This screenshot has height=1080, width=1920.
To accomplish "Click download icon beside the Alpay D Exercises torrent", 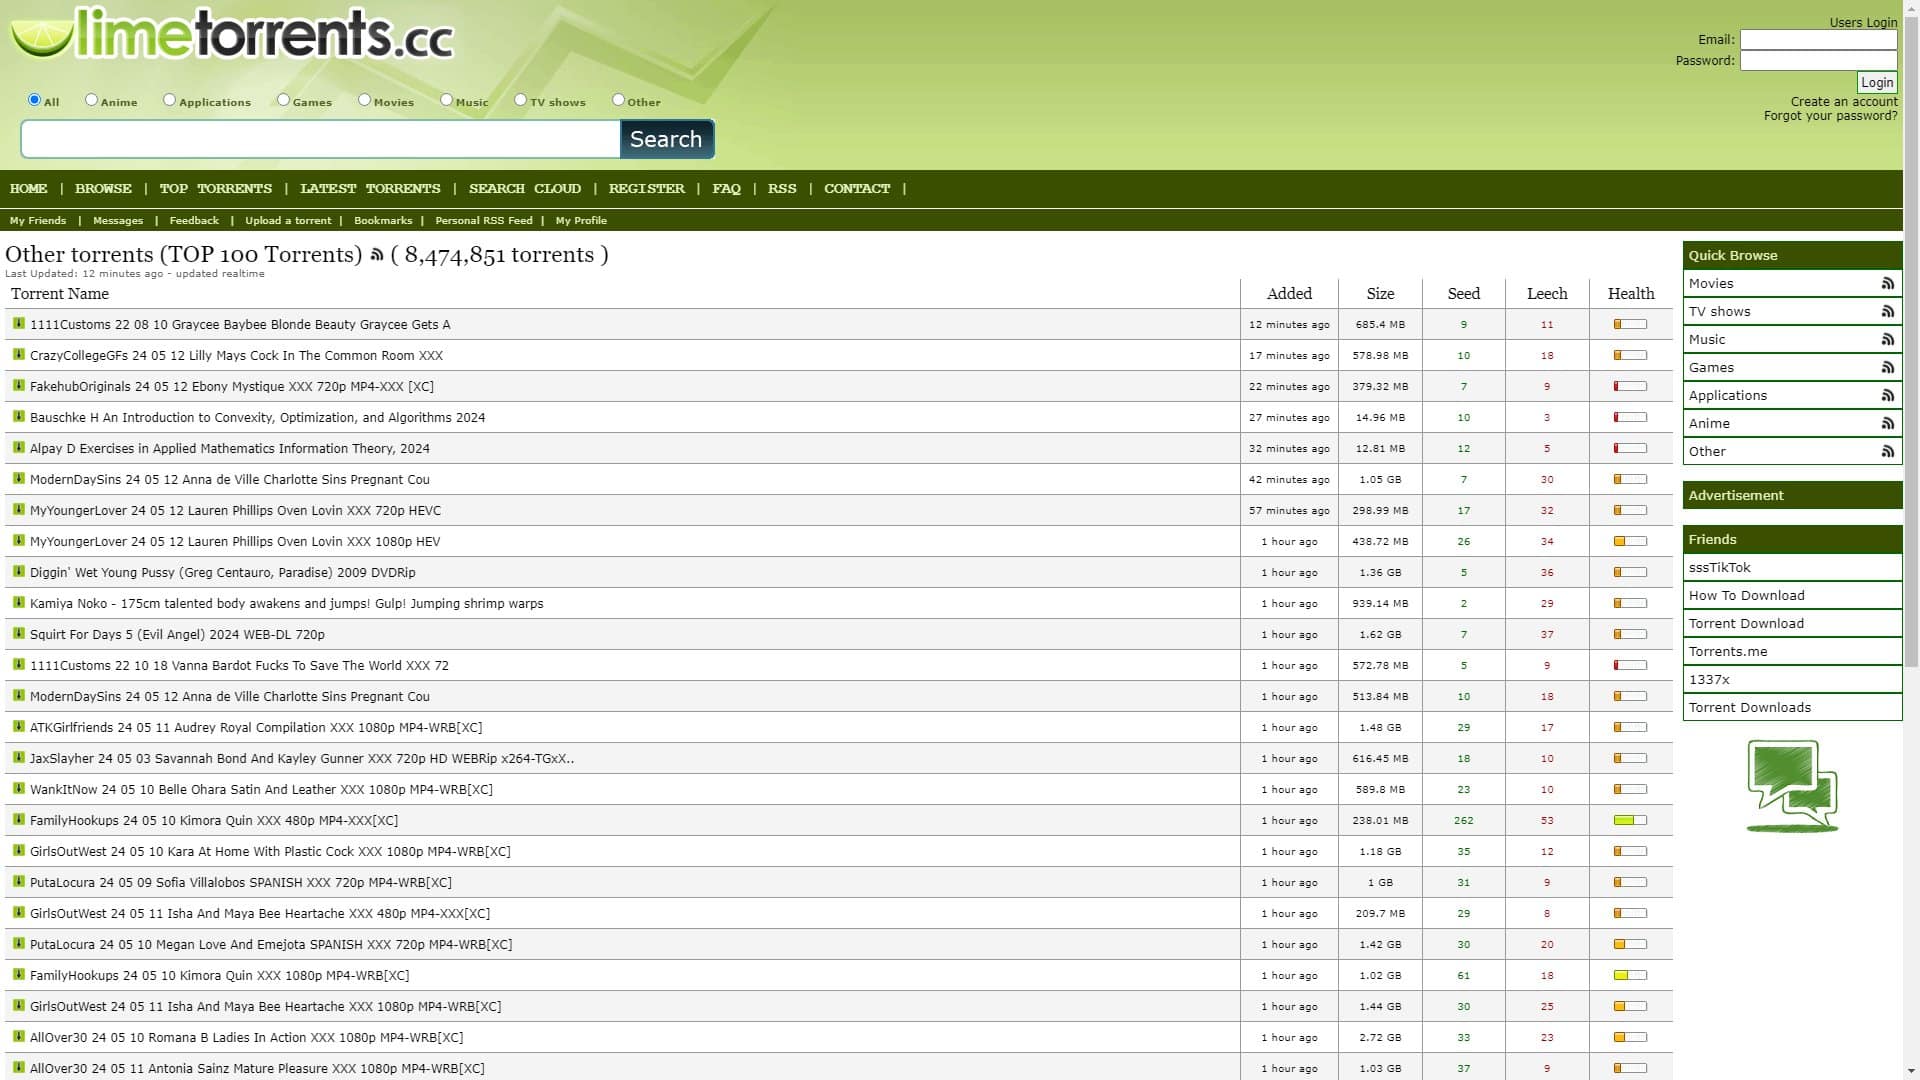I will [18, 447].
